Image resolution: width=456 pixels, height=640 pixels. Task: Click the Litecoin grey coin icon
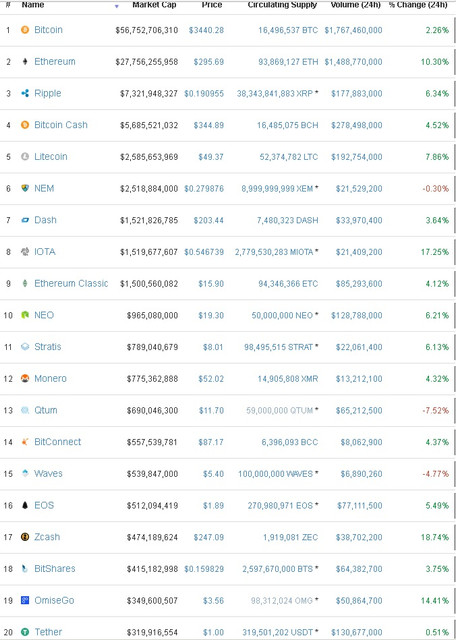click(x=25, y=157)
